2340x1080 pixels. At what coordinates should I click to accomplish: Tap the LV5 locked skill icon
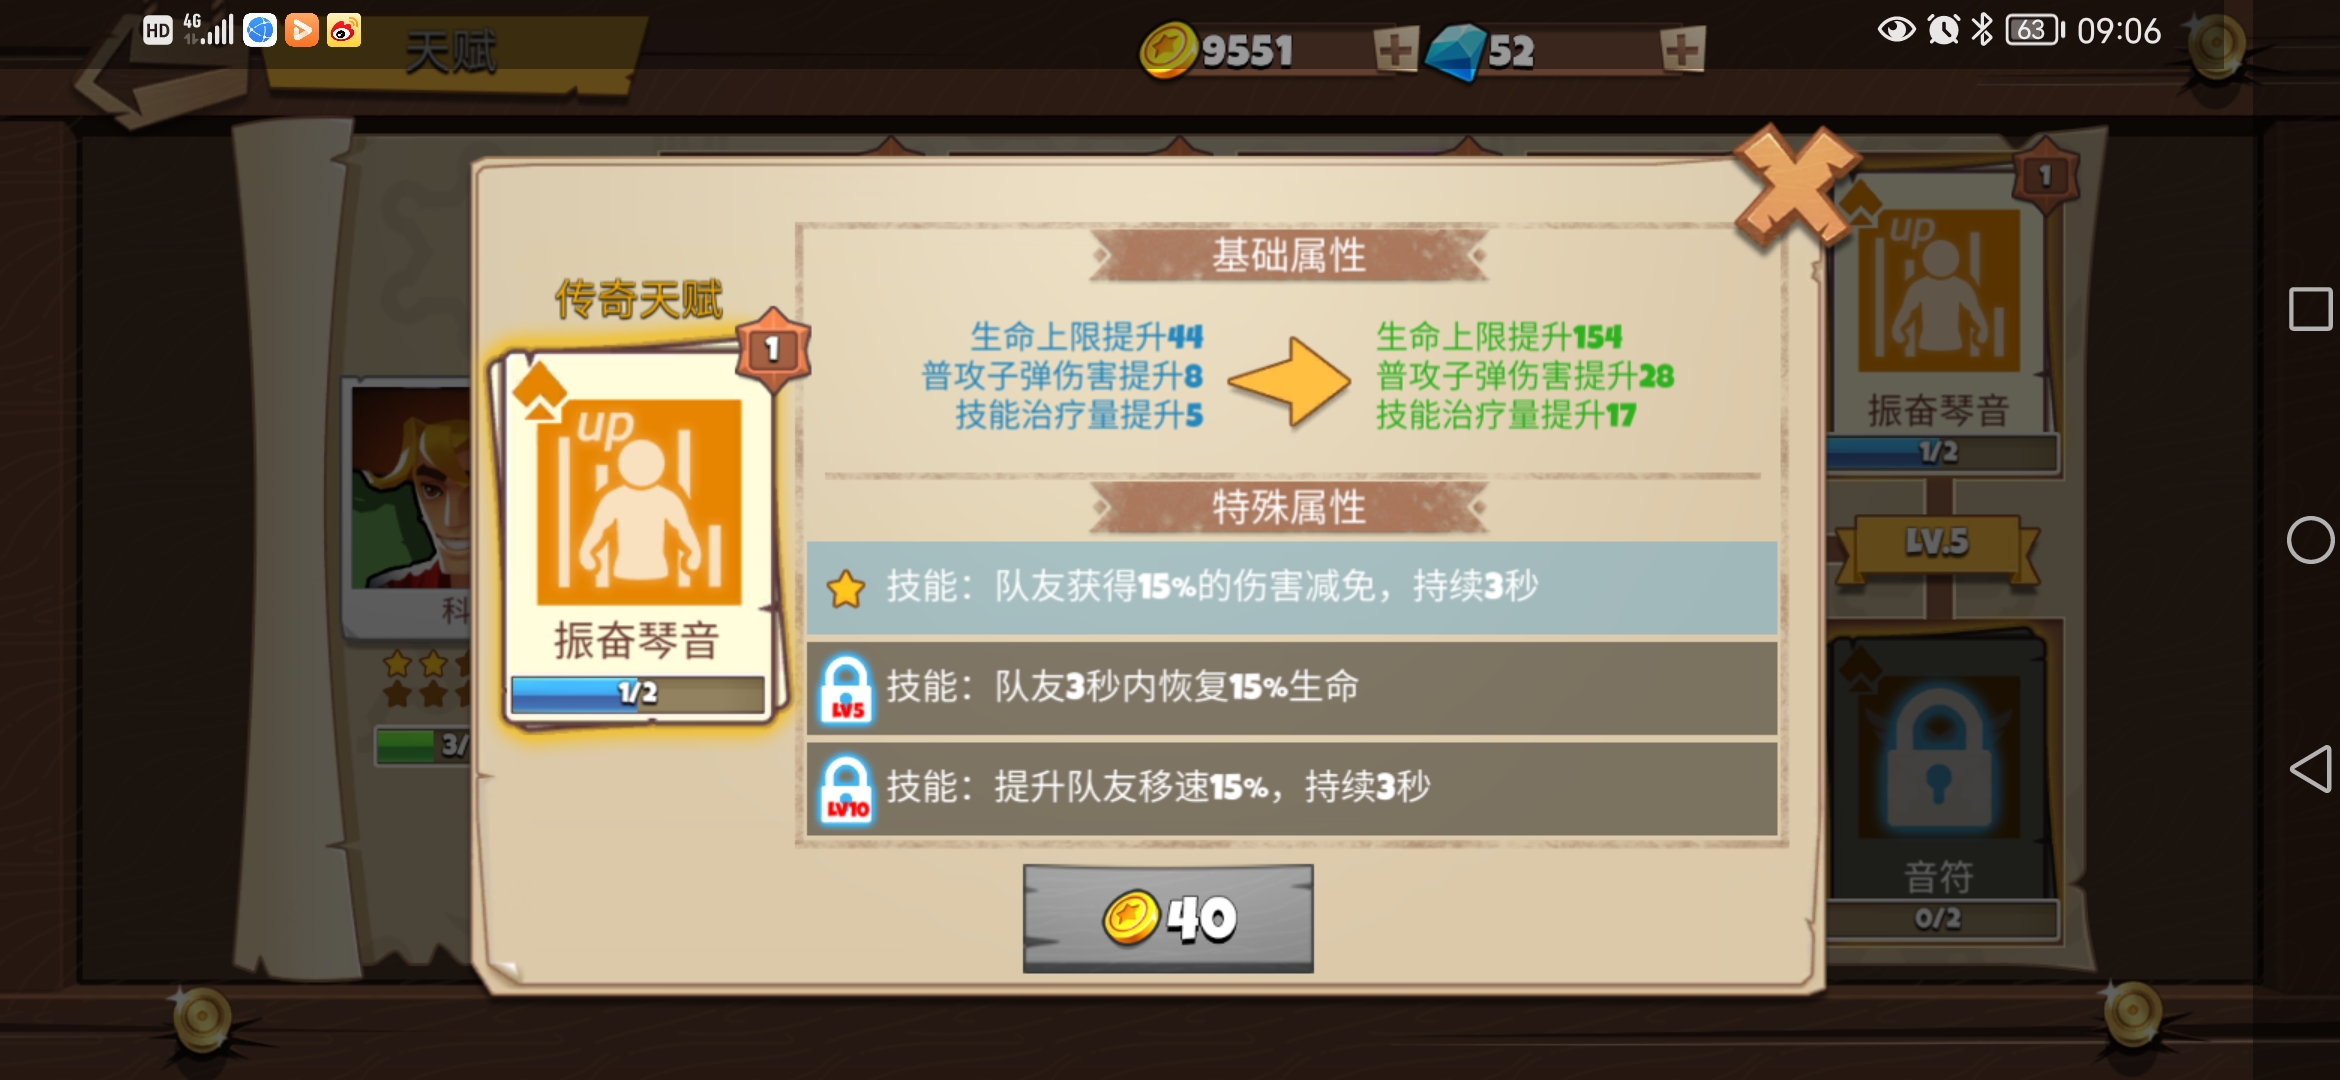[x=846, y=690]
